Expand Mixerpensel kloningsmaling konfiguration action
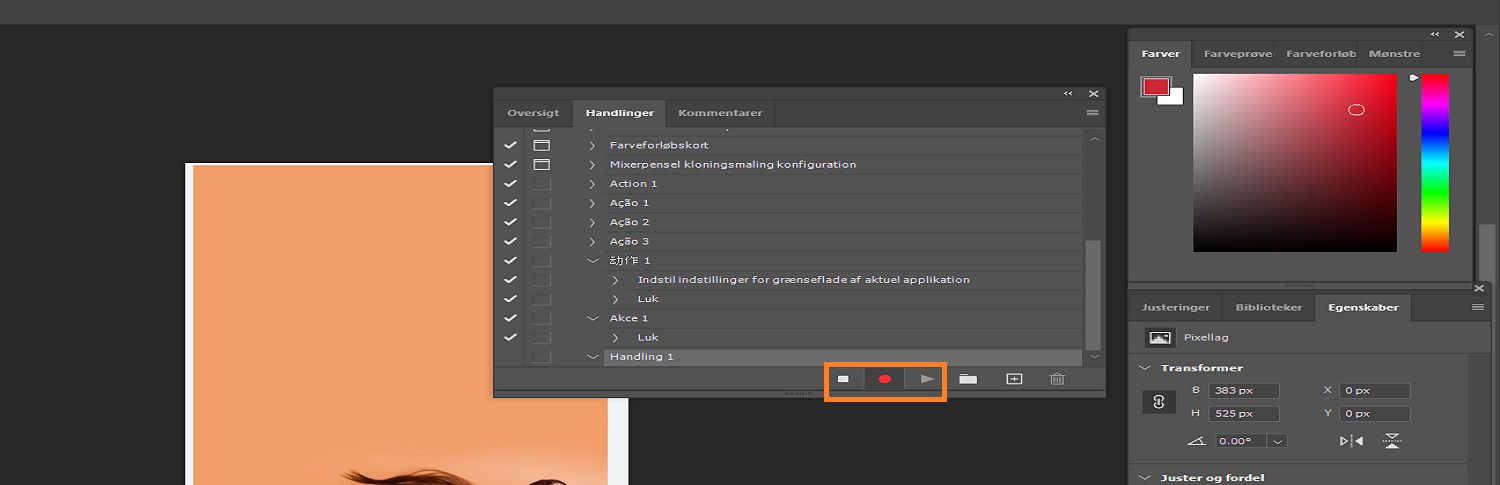Image resolution: width=1500 pixels, height=485 pixels. coord(592,164)
